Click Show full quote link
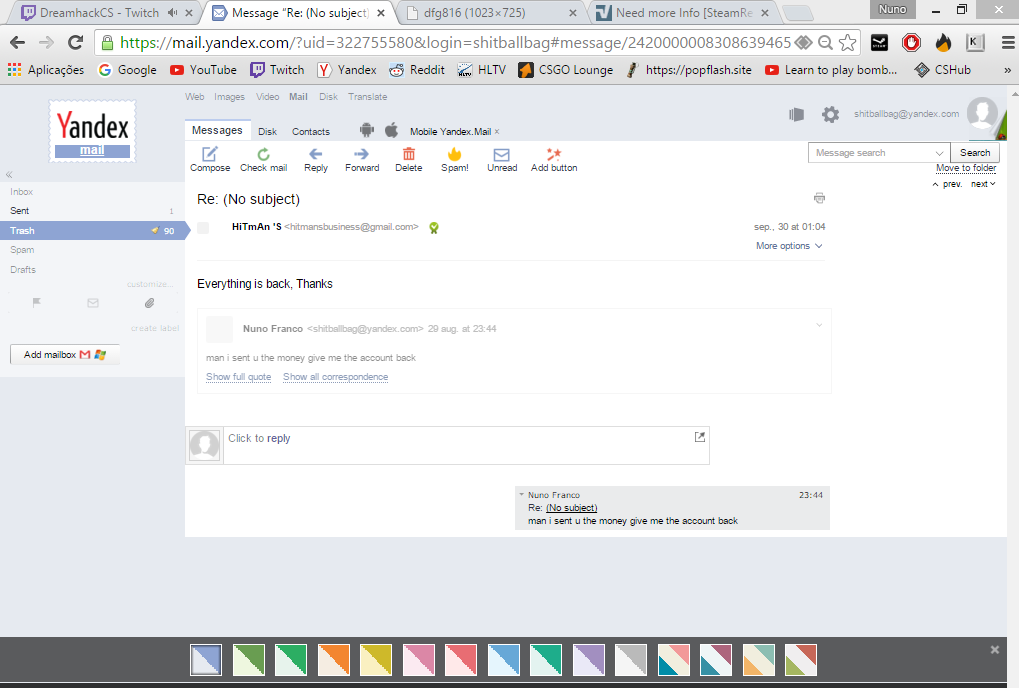1019x688 pixels. (238, 377)
